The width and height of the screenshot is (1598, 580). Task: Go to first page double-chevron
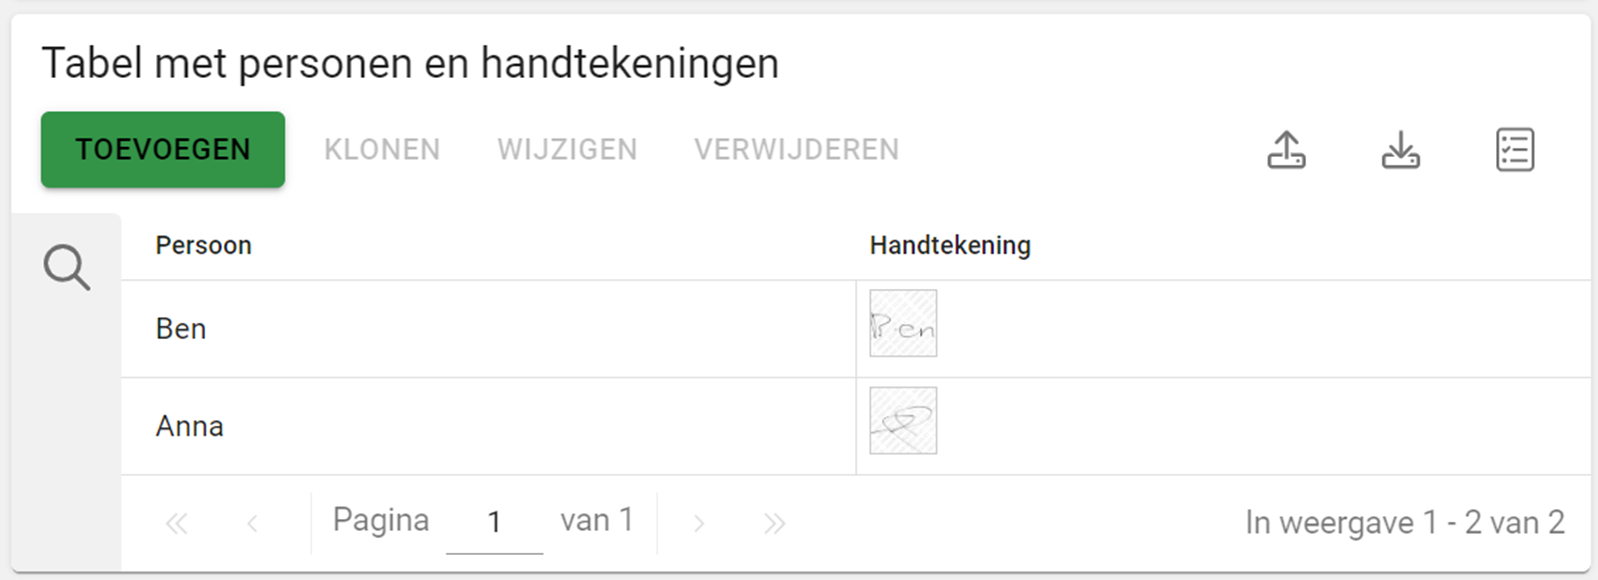tap(177, 523)
